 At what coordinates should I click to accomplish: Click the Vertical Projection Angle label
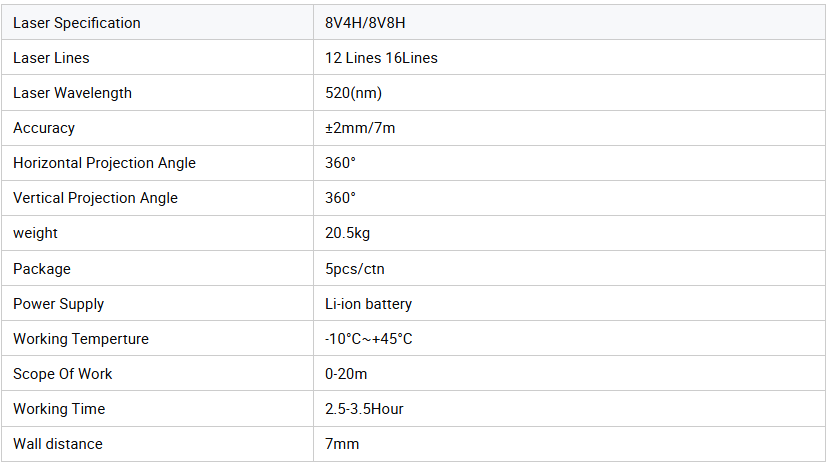tap(96, 198)
